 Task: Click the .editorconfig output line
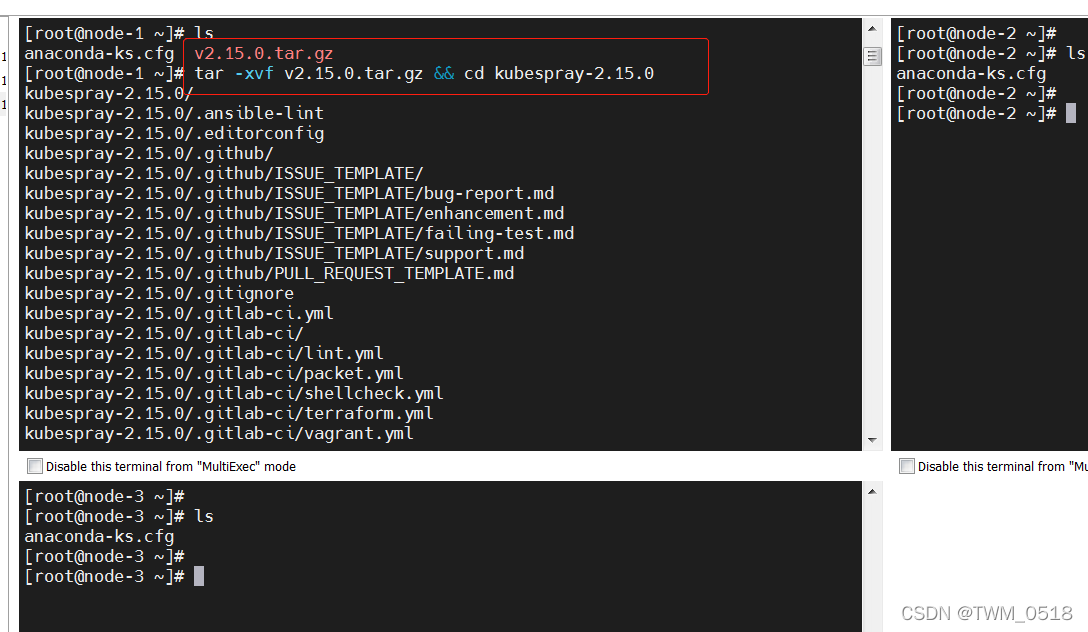point(174,133)
